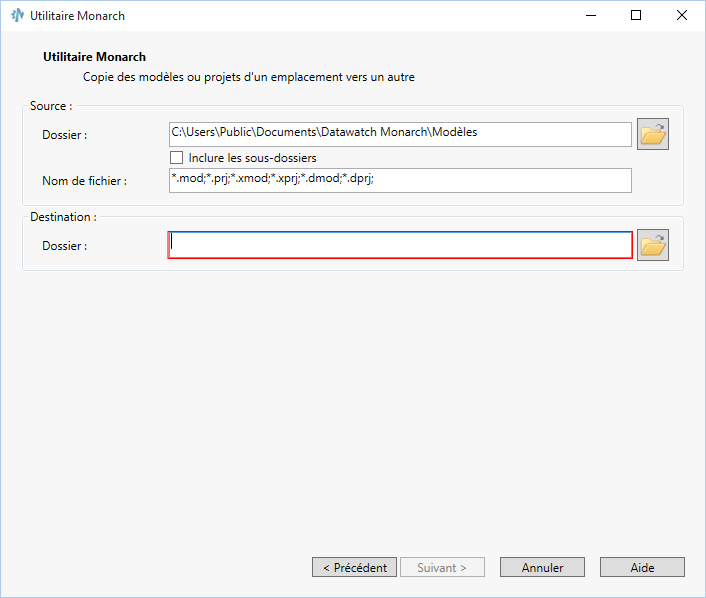Click the Copie des modèles description text
706x598 pixels.
[x=248, y=77]
